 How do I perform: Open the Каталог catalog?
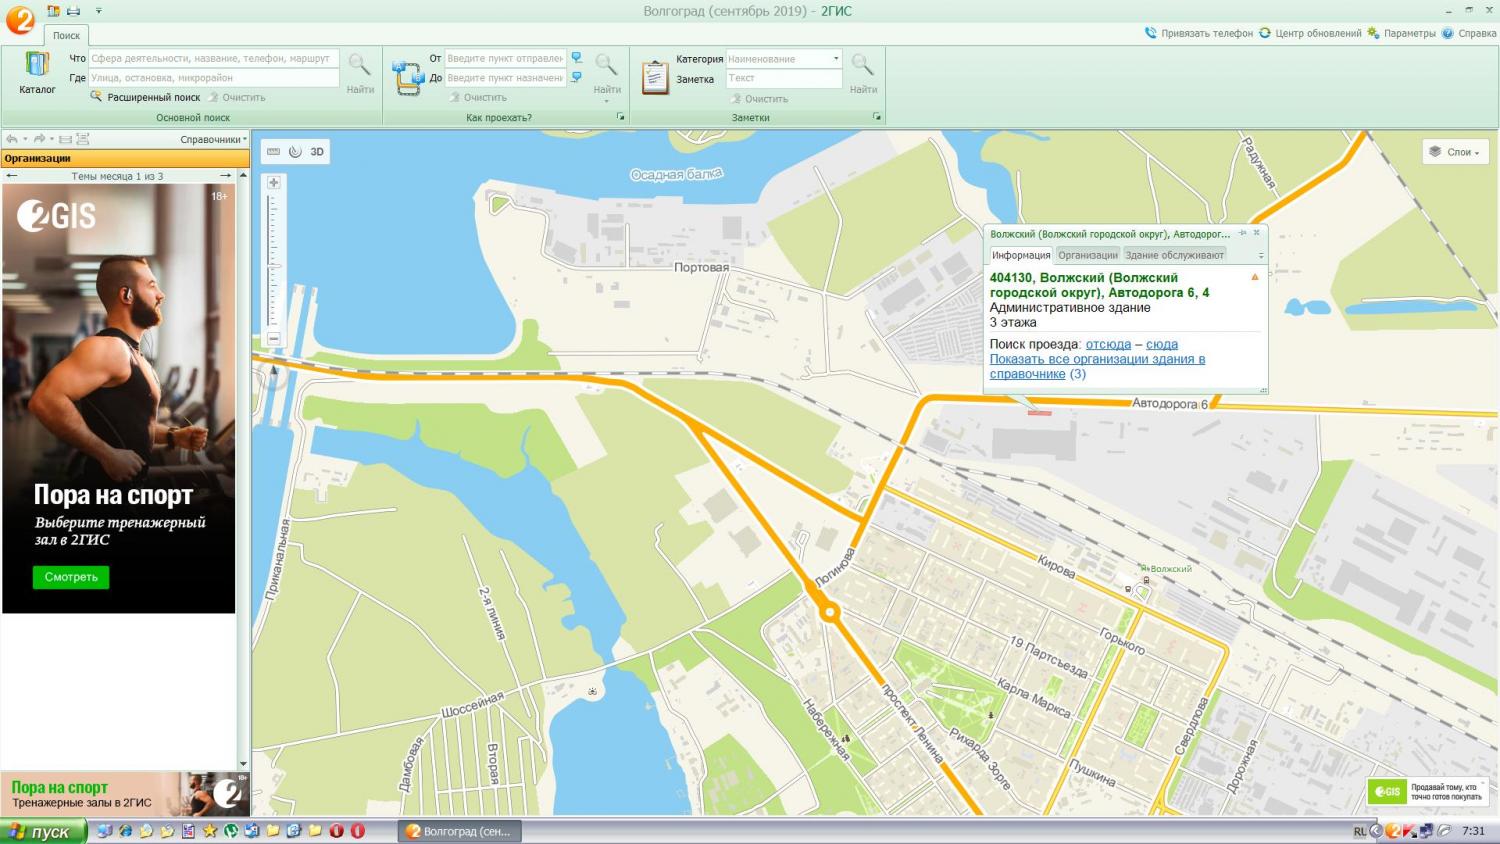[x=37, y=72]
